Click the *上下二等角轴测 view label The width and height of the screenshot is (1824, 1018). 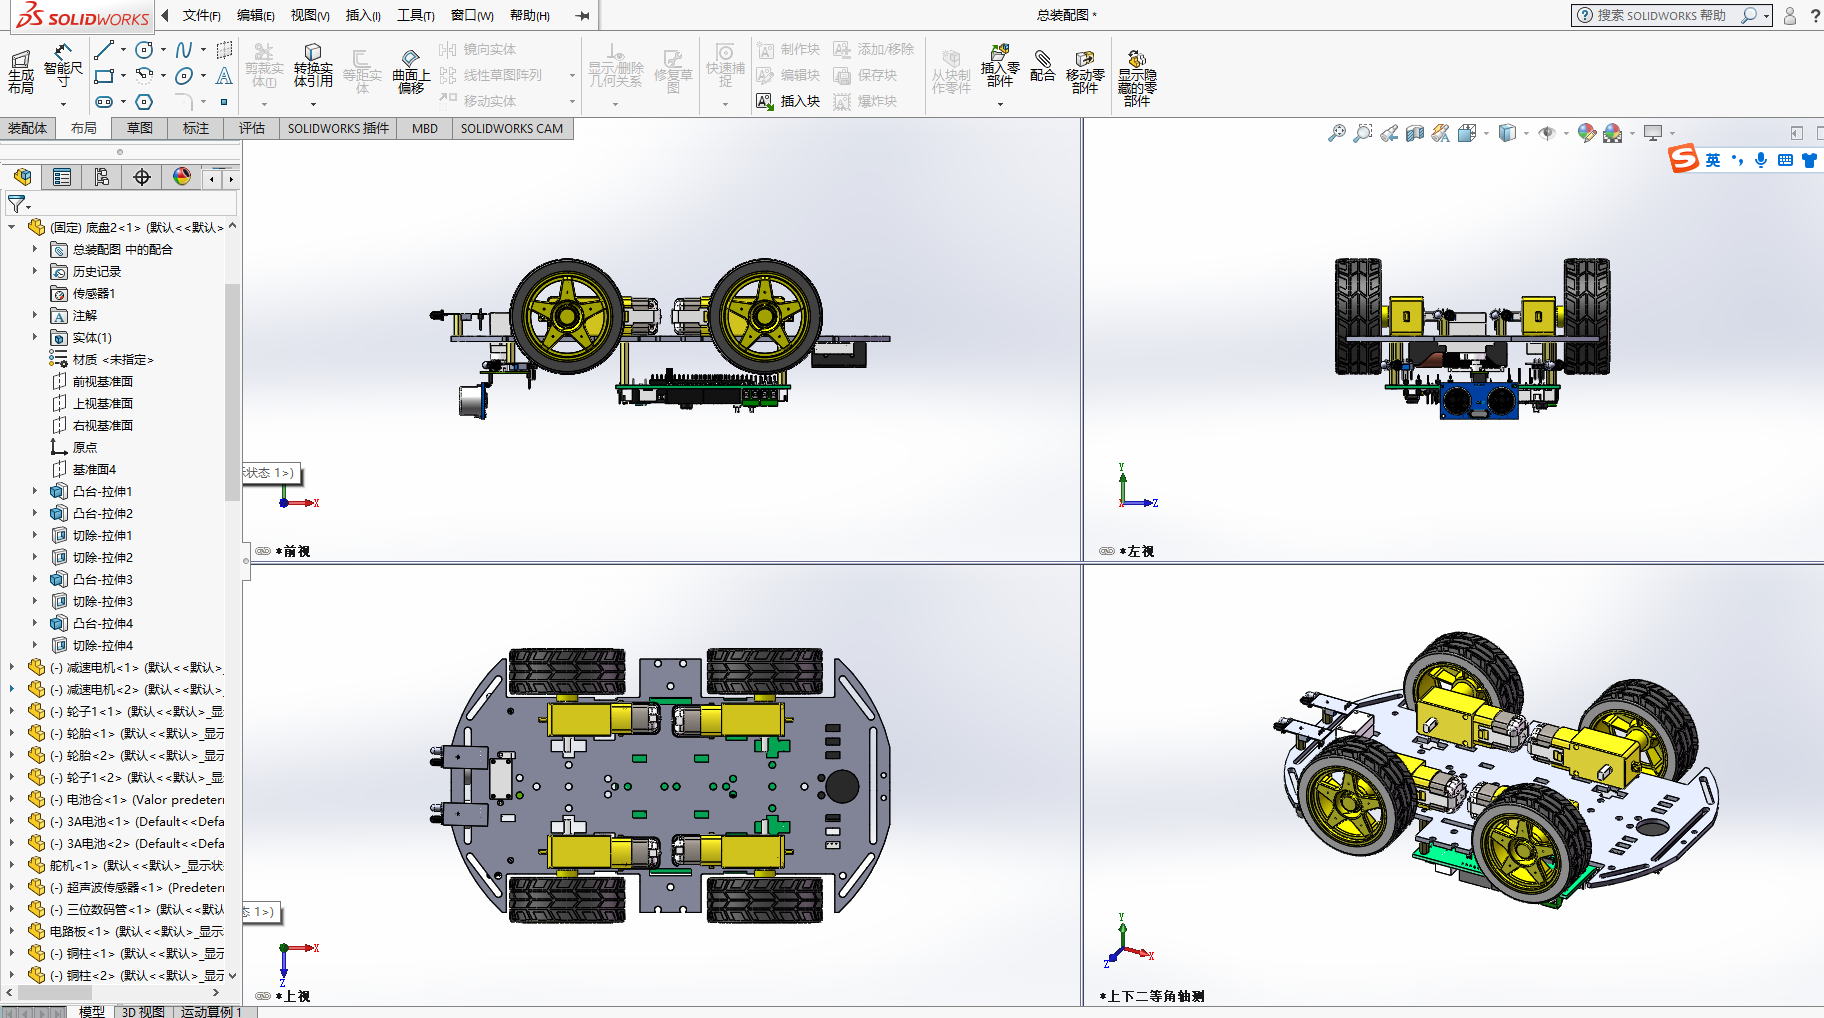click(x=1151, y=996)
